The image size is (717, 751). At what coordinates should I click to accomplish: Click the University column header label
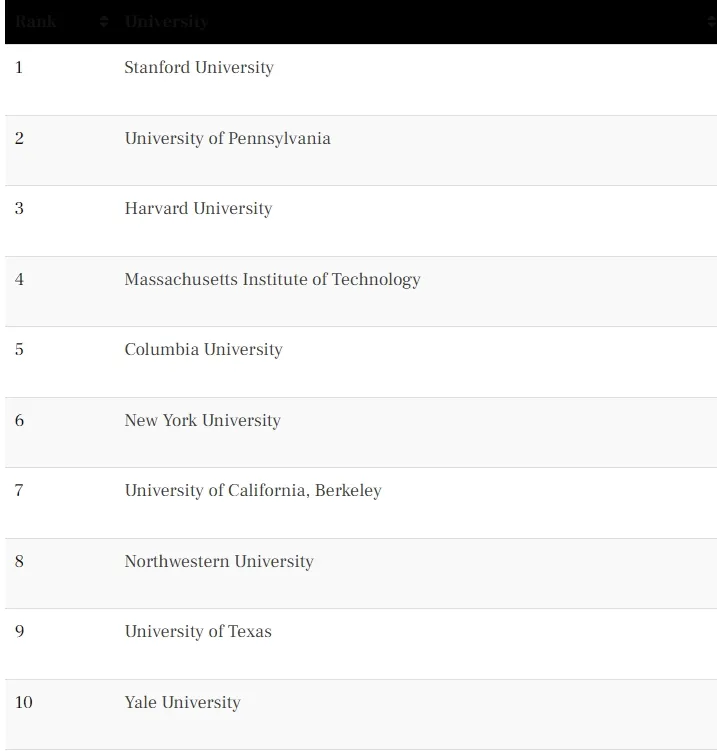point(166,22)
